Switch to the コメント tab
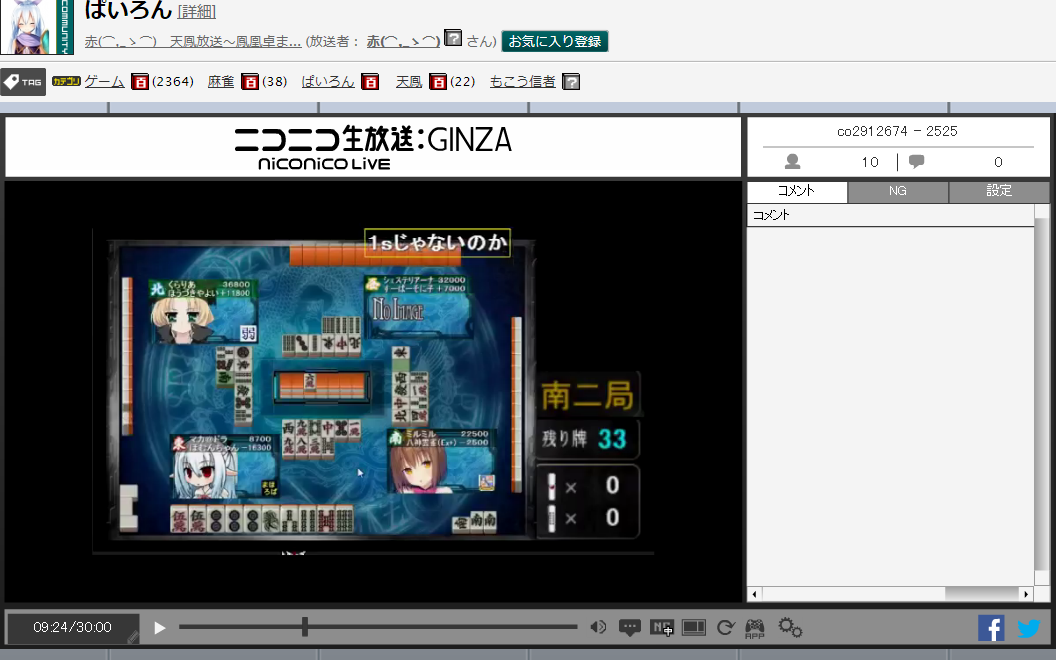 tap(797, 191)
